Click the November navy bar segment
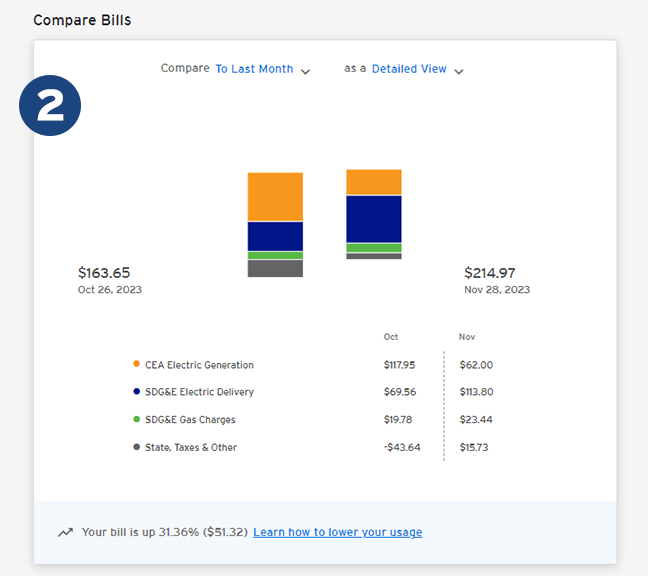Viewport: 648px width, 576px height. click(x=374, y=219)
